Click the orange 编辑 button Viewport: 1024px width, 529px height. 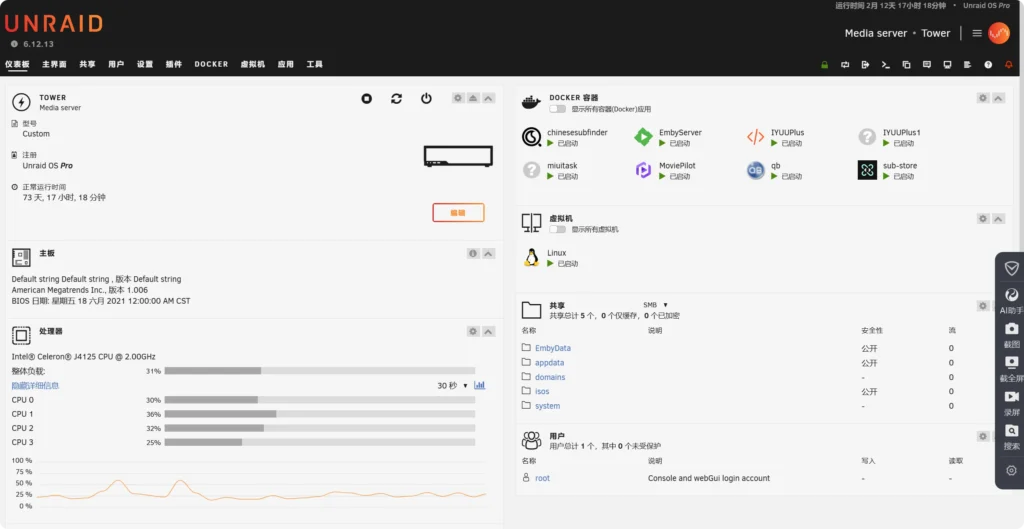(x=458, y=212)
